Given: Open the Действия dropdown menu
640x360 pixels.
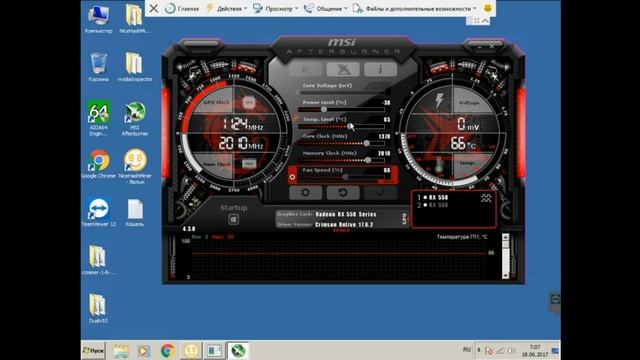Looking at the screenshot, I should [x=227, y=8].
